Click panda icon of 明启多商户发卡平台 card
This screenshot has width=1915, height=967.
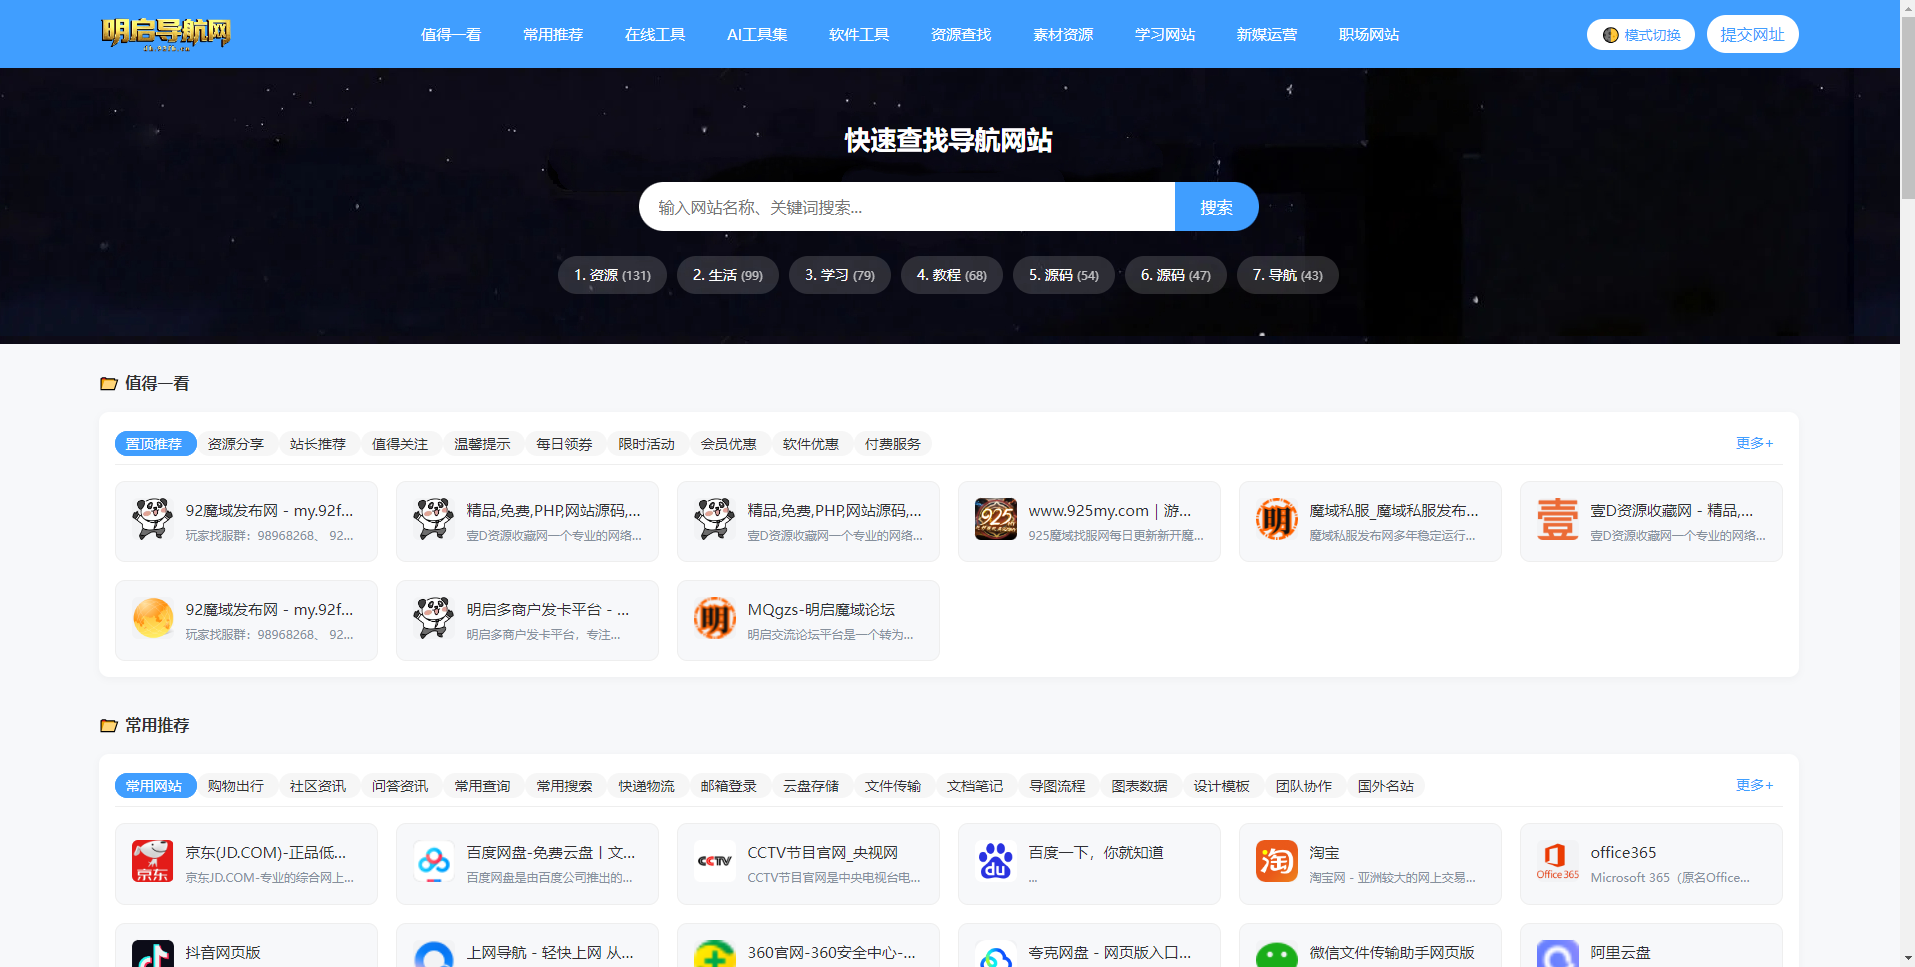(x=434, y=618)
